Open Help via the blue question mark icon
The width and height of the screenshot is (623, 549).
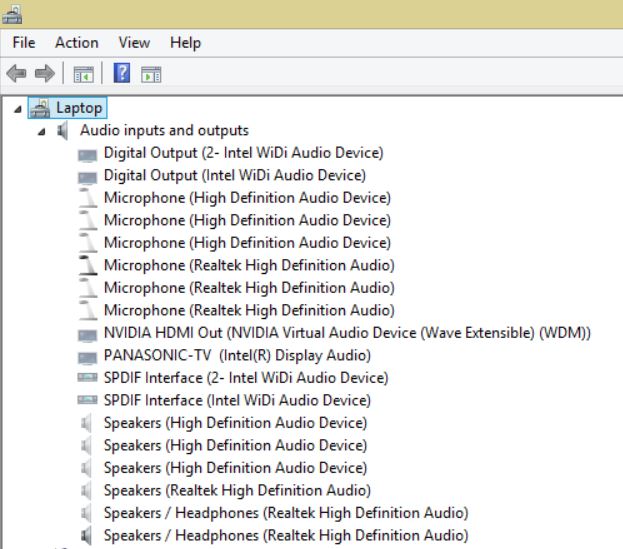pos(121,73)
